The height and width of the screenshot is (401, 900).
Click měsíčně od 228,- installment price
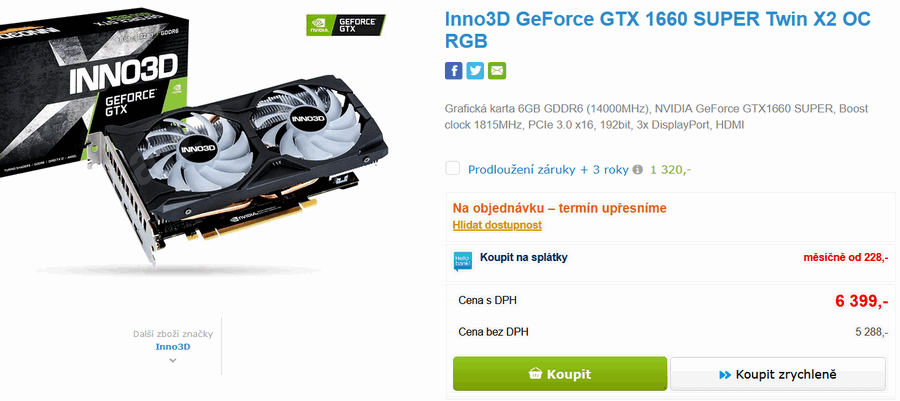(845, 258)
